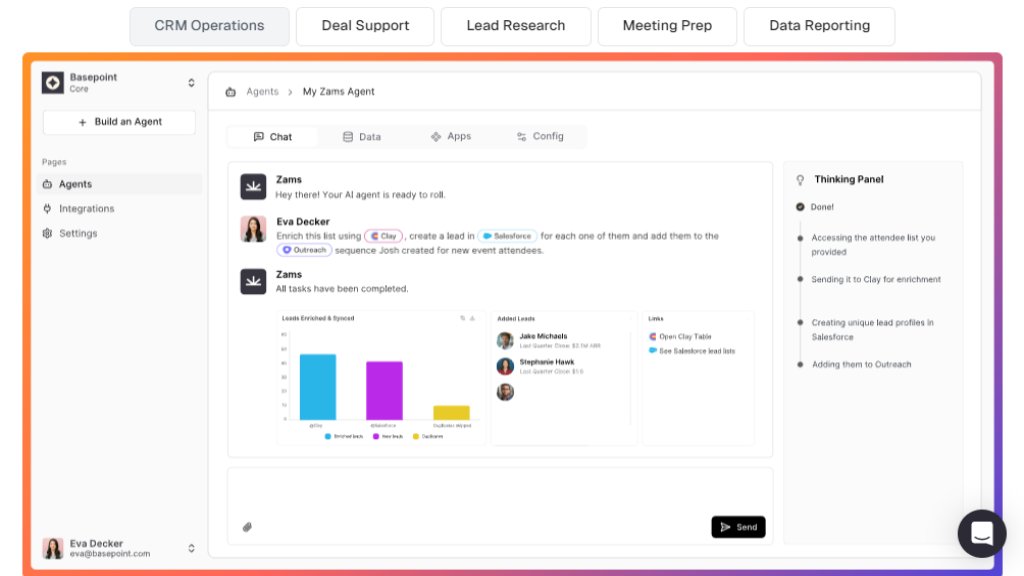
Task: Click the Zams avatar on greeting message
Action: coord(253,186)
